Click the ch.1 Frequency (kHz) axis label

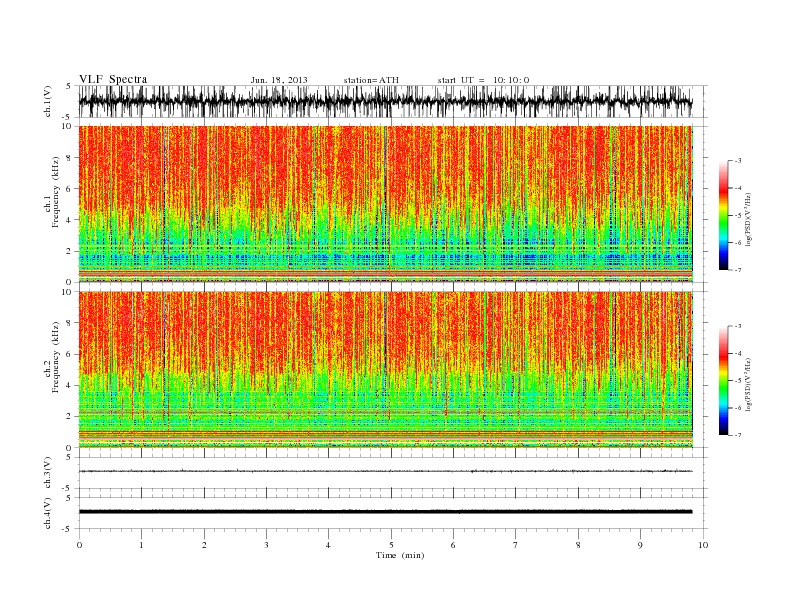[53, 192]
